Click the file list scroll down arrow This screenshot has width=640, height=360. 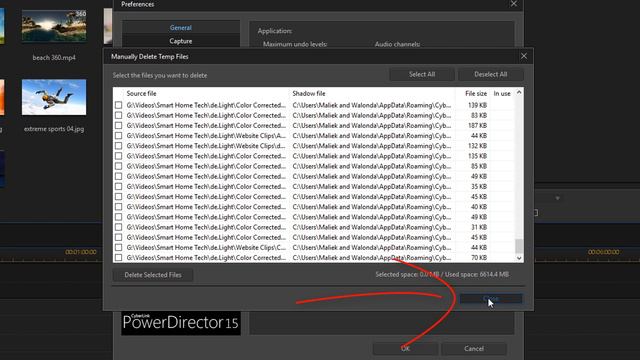point(519,258)
